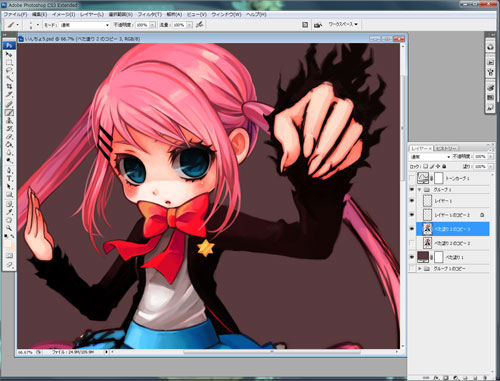The height and width of the screenshot is (381, 500).
Task: Open the layer blend mode dropdown
Action: [430, 157]
